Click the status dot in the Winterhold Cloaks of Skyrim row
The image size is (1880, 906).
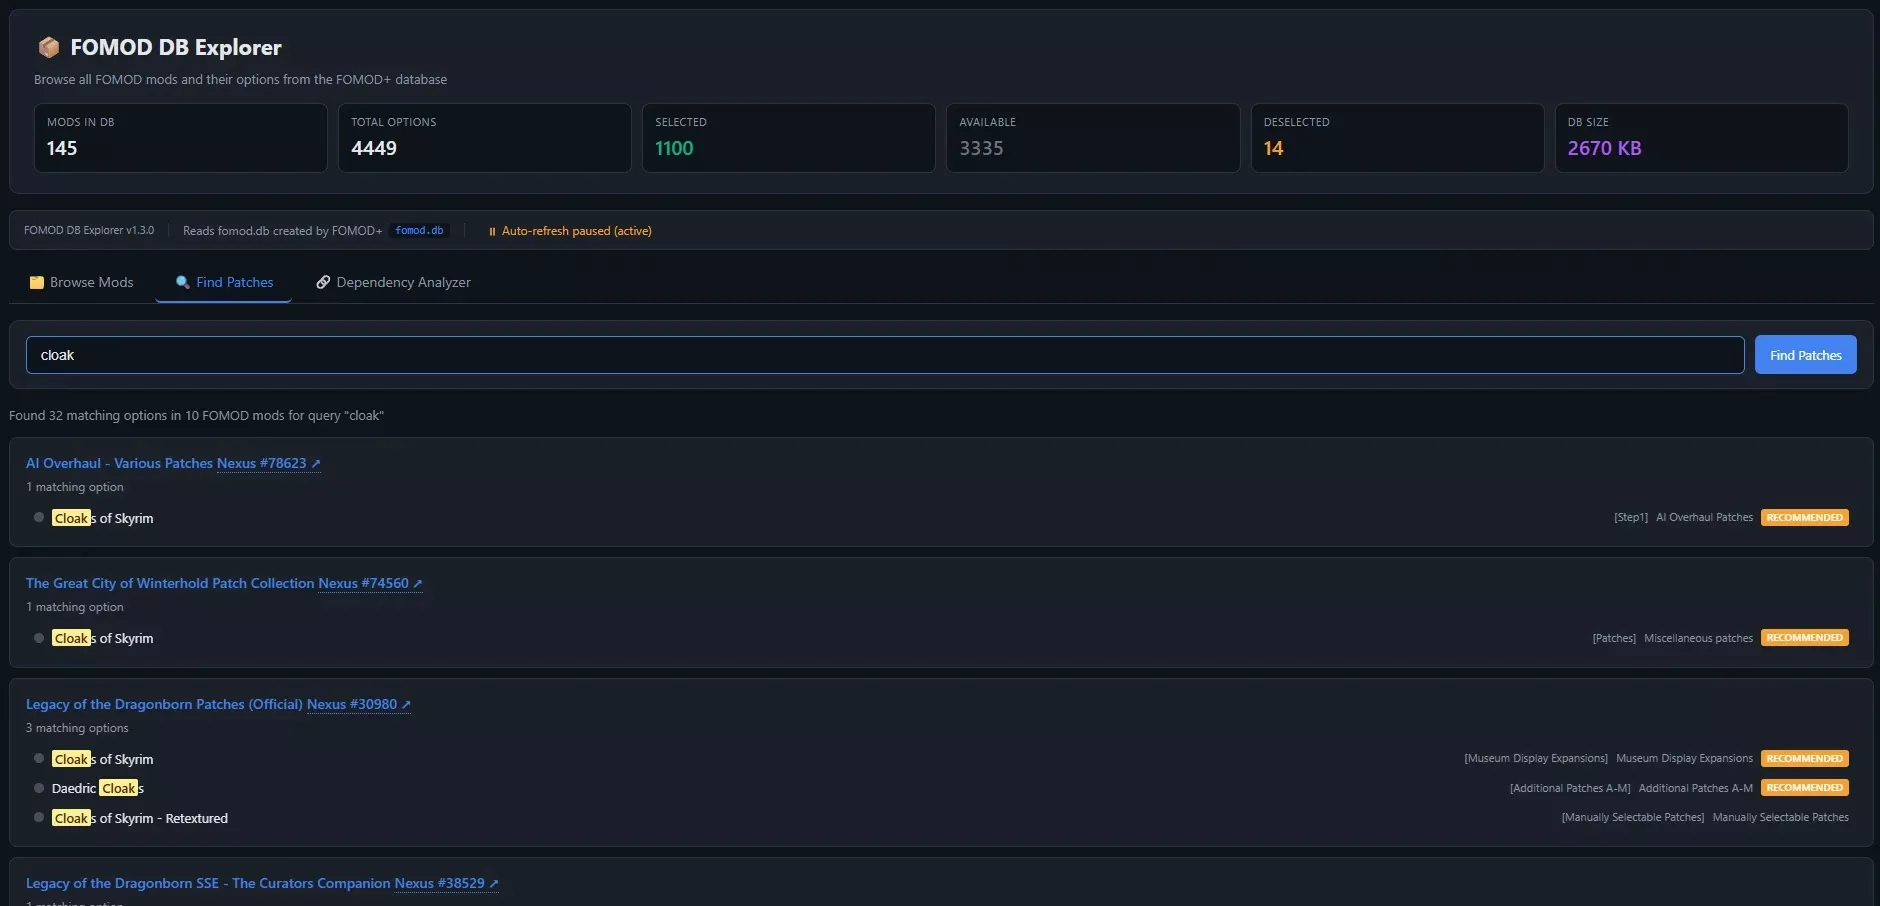[39, 638]
